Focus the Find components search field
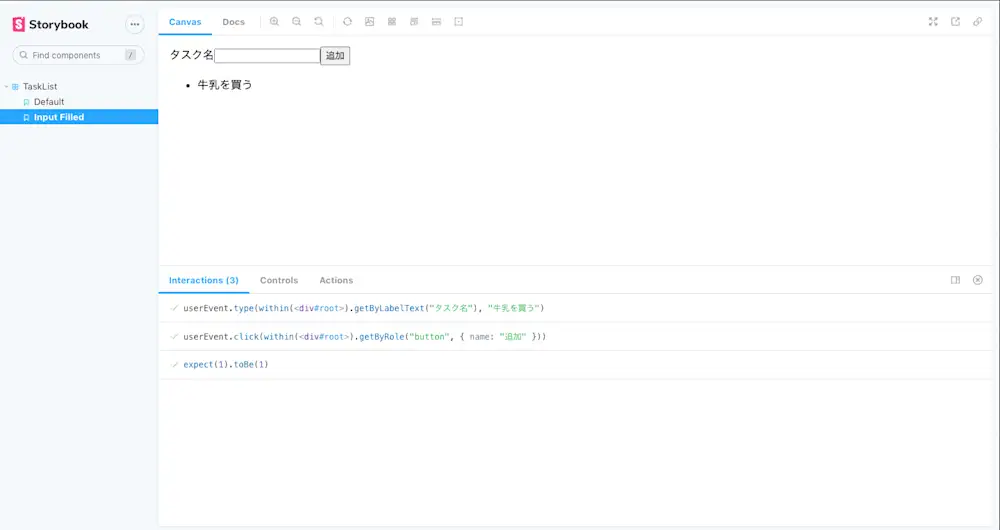Image resolution: width=1000 pixels, height=530 pixels. pos(78,55)
